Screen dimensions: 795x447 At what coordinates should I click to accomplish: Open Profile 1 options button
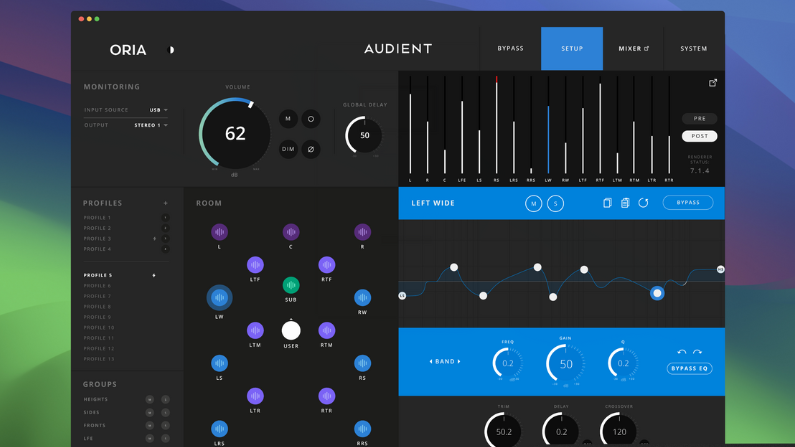click(x=165, y=217)
